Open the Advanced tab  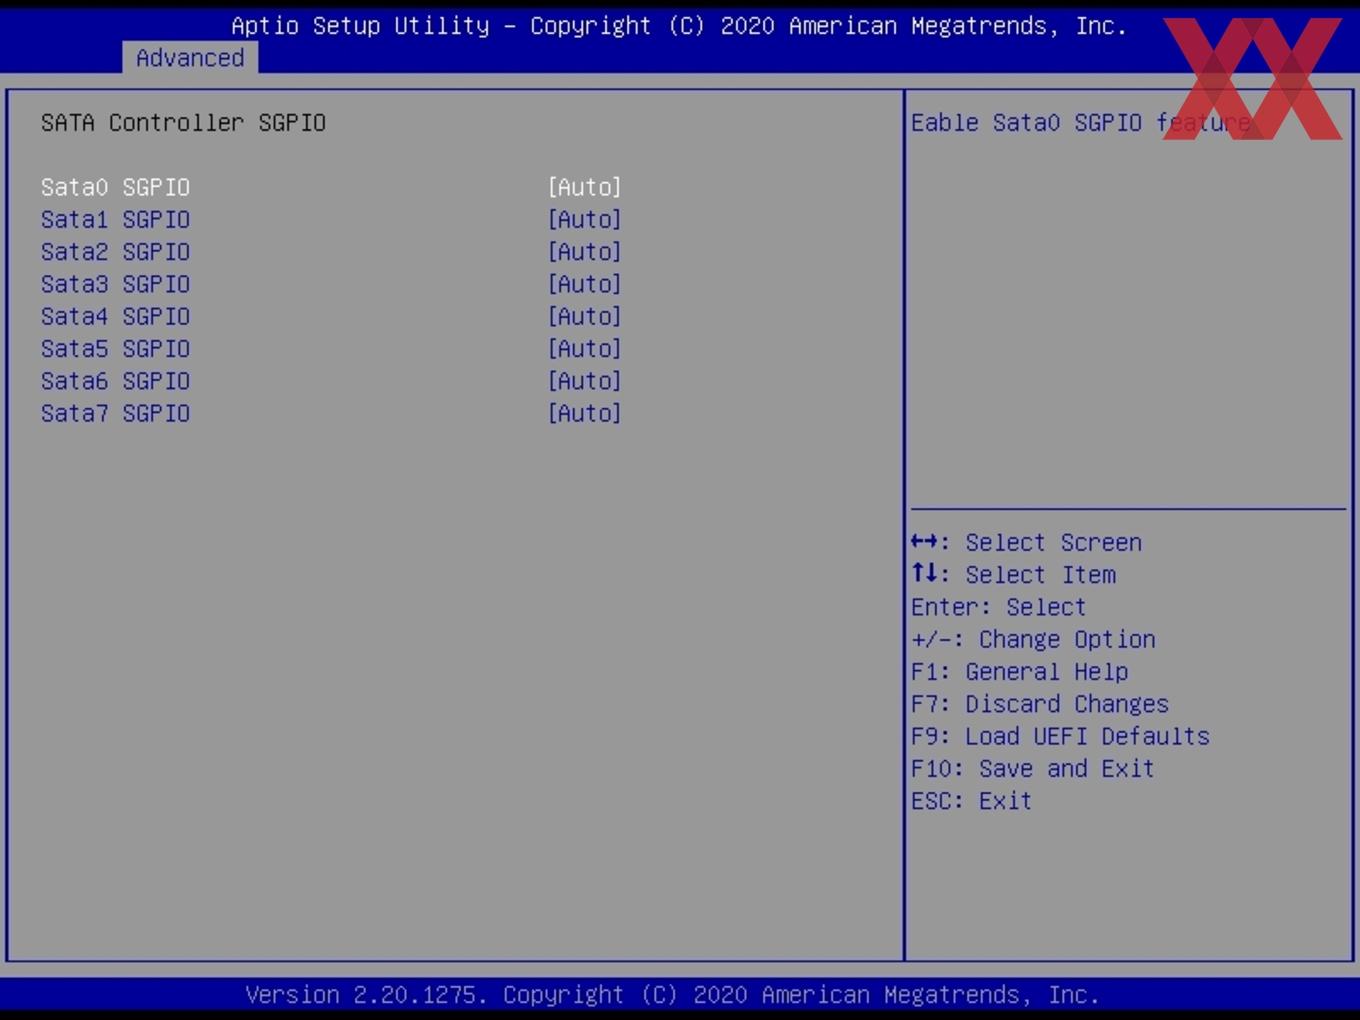(x=190, y=58)
